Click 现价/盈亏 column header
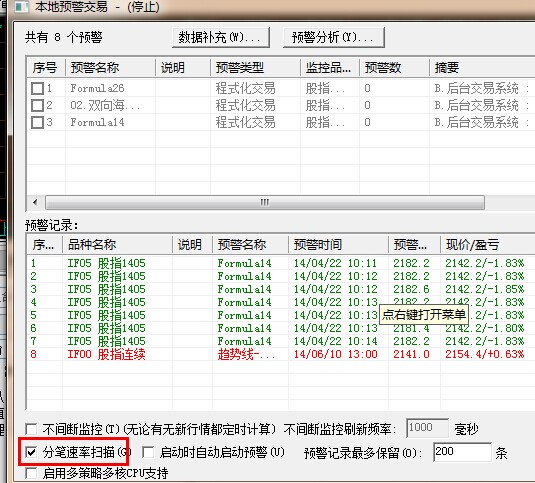Viewport: 535px width, 483px height. [x=488, y=245]
